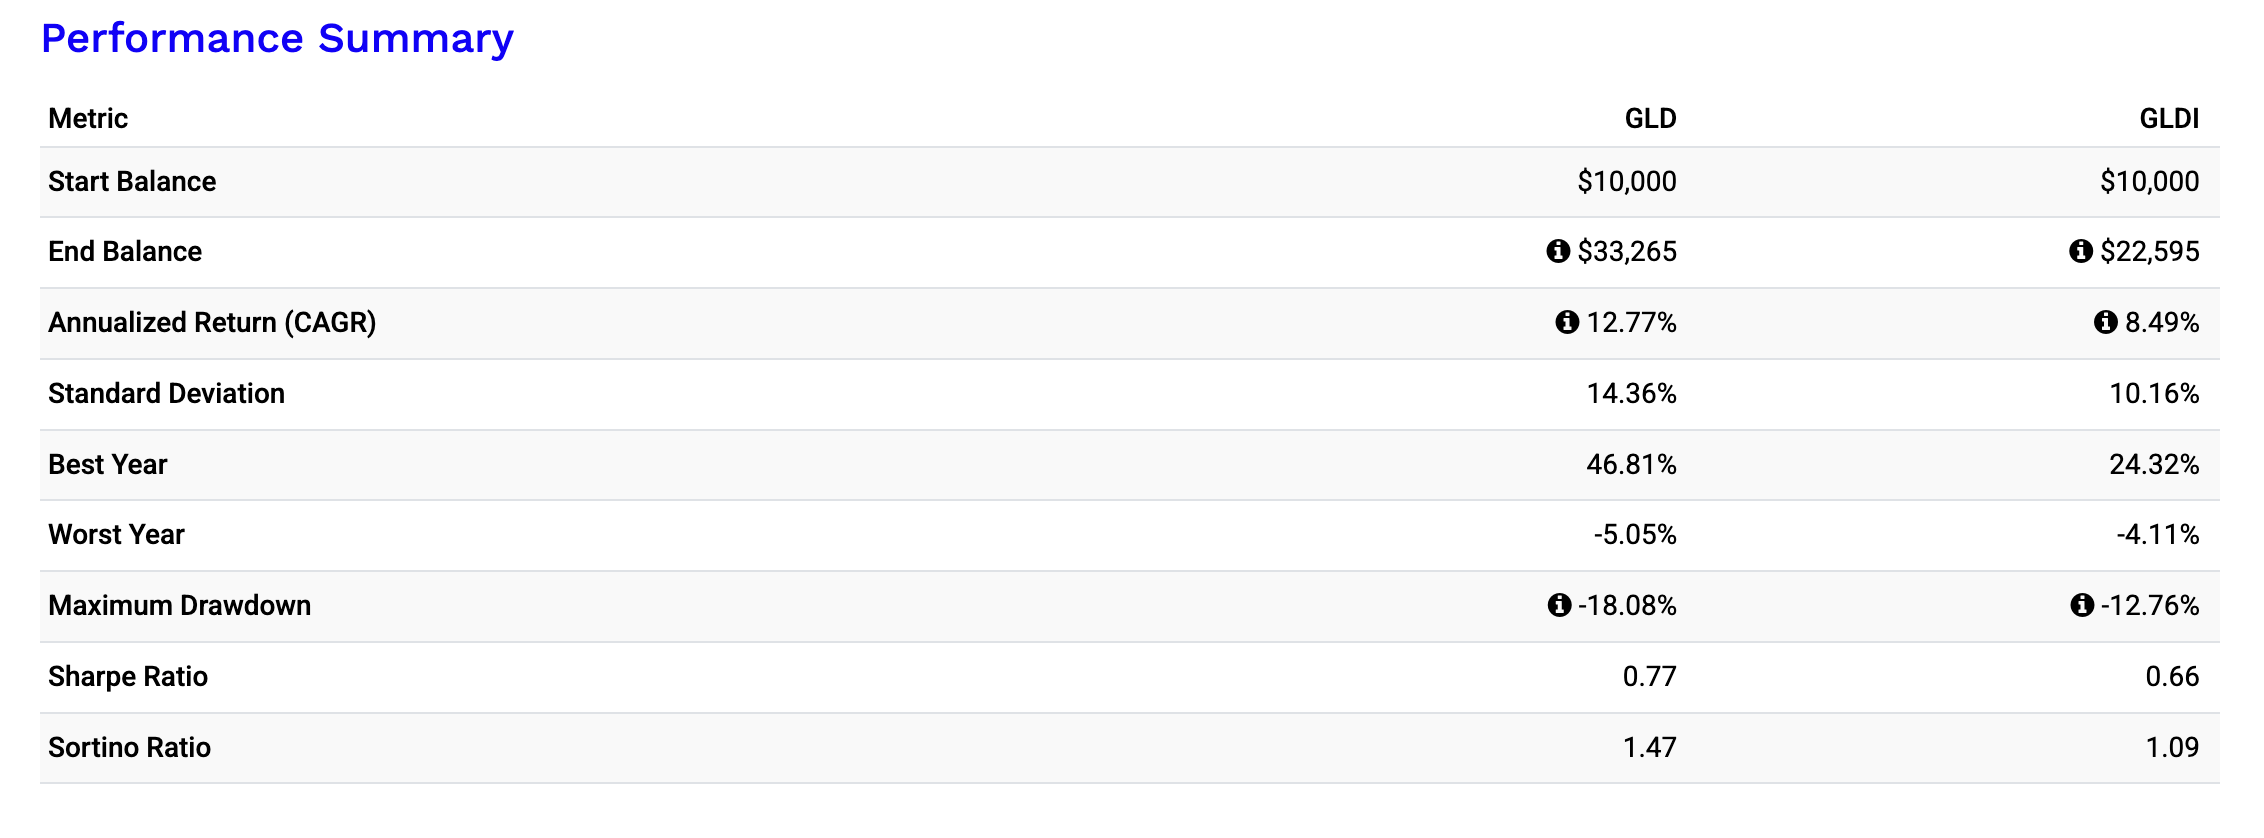Image resolution: width=2264 pixels, height=838 pixels.
Task: Click info icon beside GLD drawdown -18.08%
Action: pyautogui.click(x=1559, y=605)
